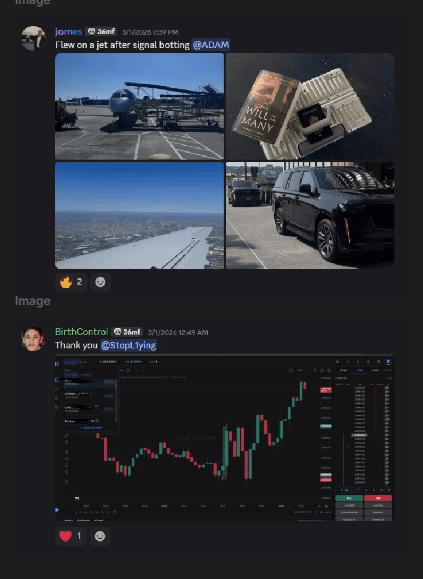The image size is (423, 579).
Task: Click the green Buy button in chart
Action: pyautogui.click(x=349, y=498)
